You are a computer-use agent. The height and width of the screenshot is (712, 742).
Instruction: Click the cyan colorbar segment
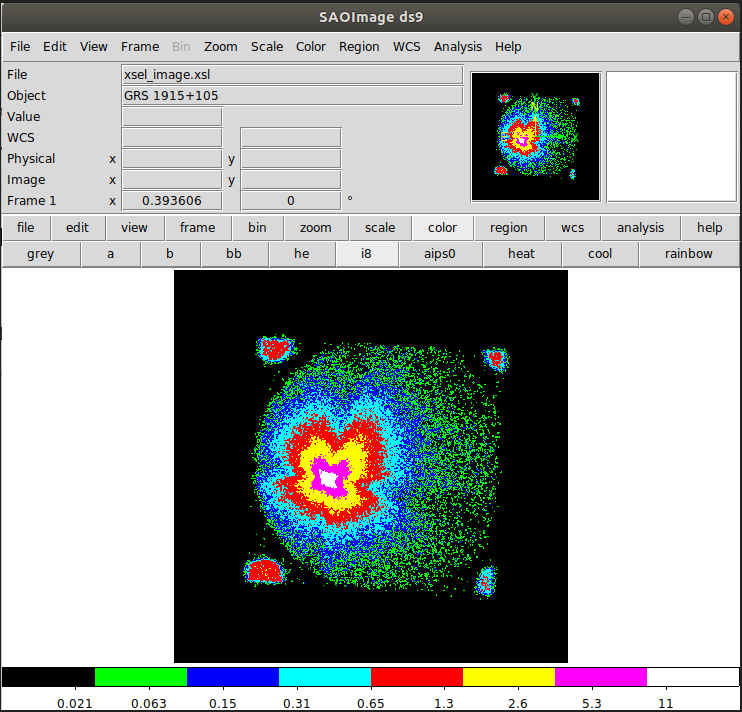325,677
